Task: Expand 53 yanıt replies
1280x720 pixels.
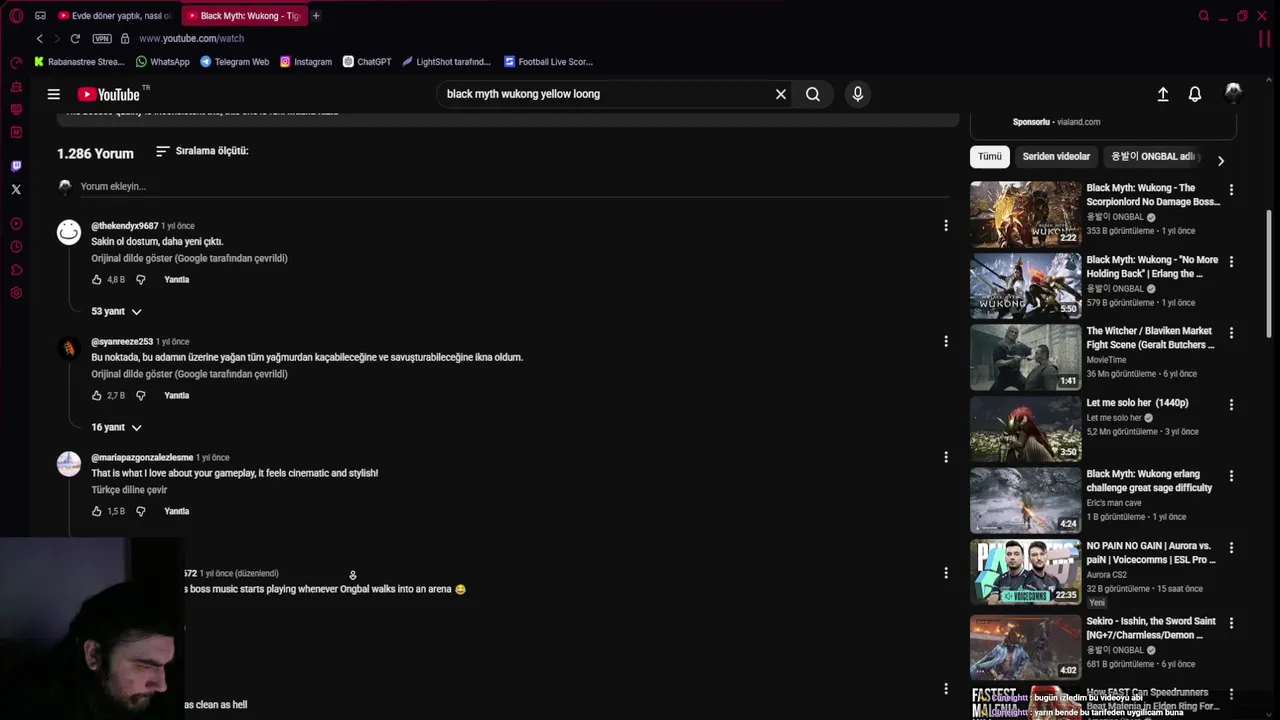Action: 116,312
